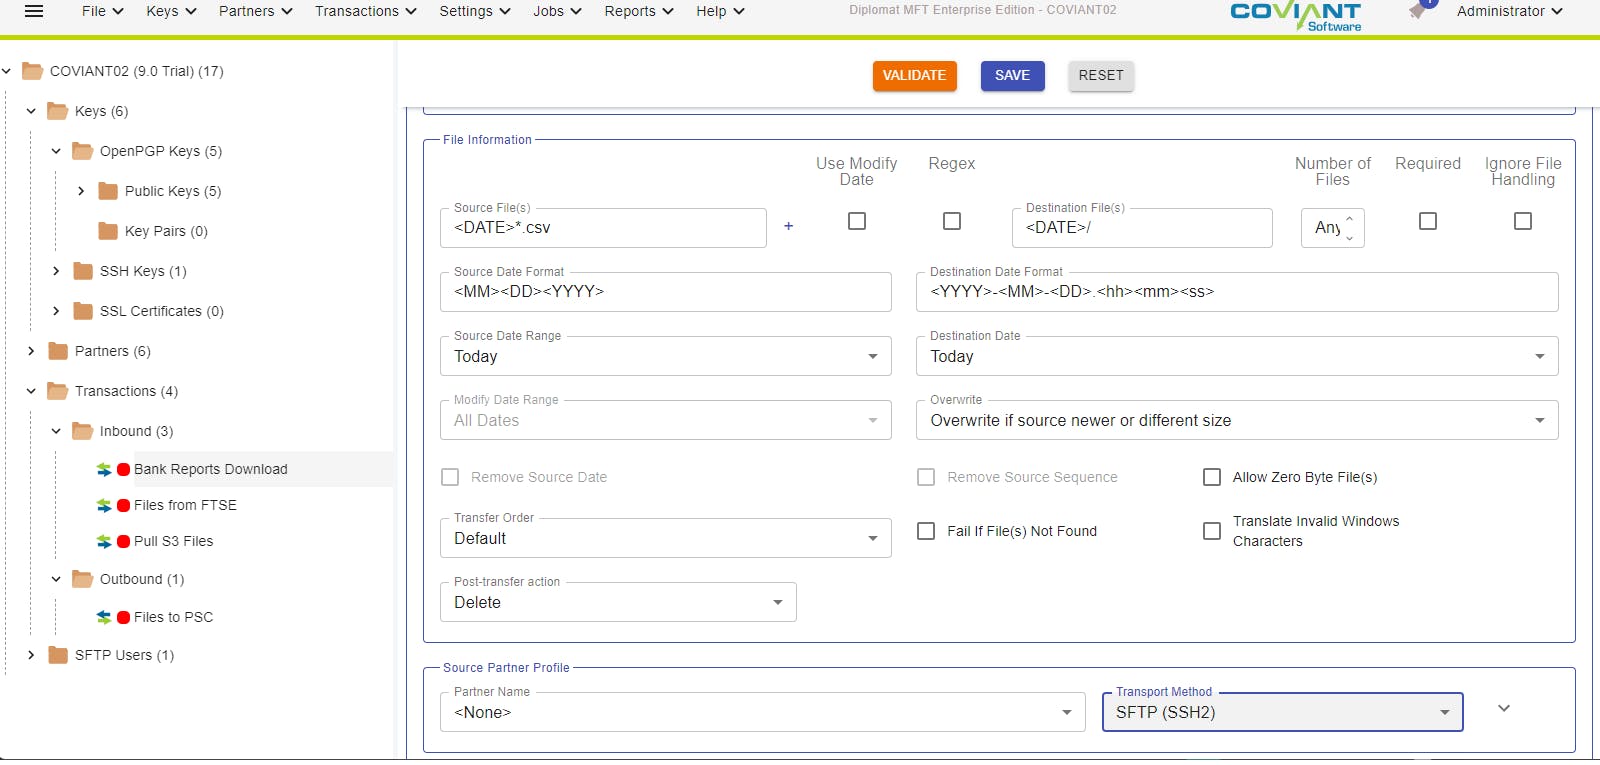Open the Post-transfer action dropdown
This screenshot has width=1600, height=765.
click(x=618, y=602)
